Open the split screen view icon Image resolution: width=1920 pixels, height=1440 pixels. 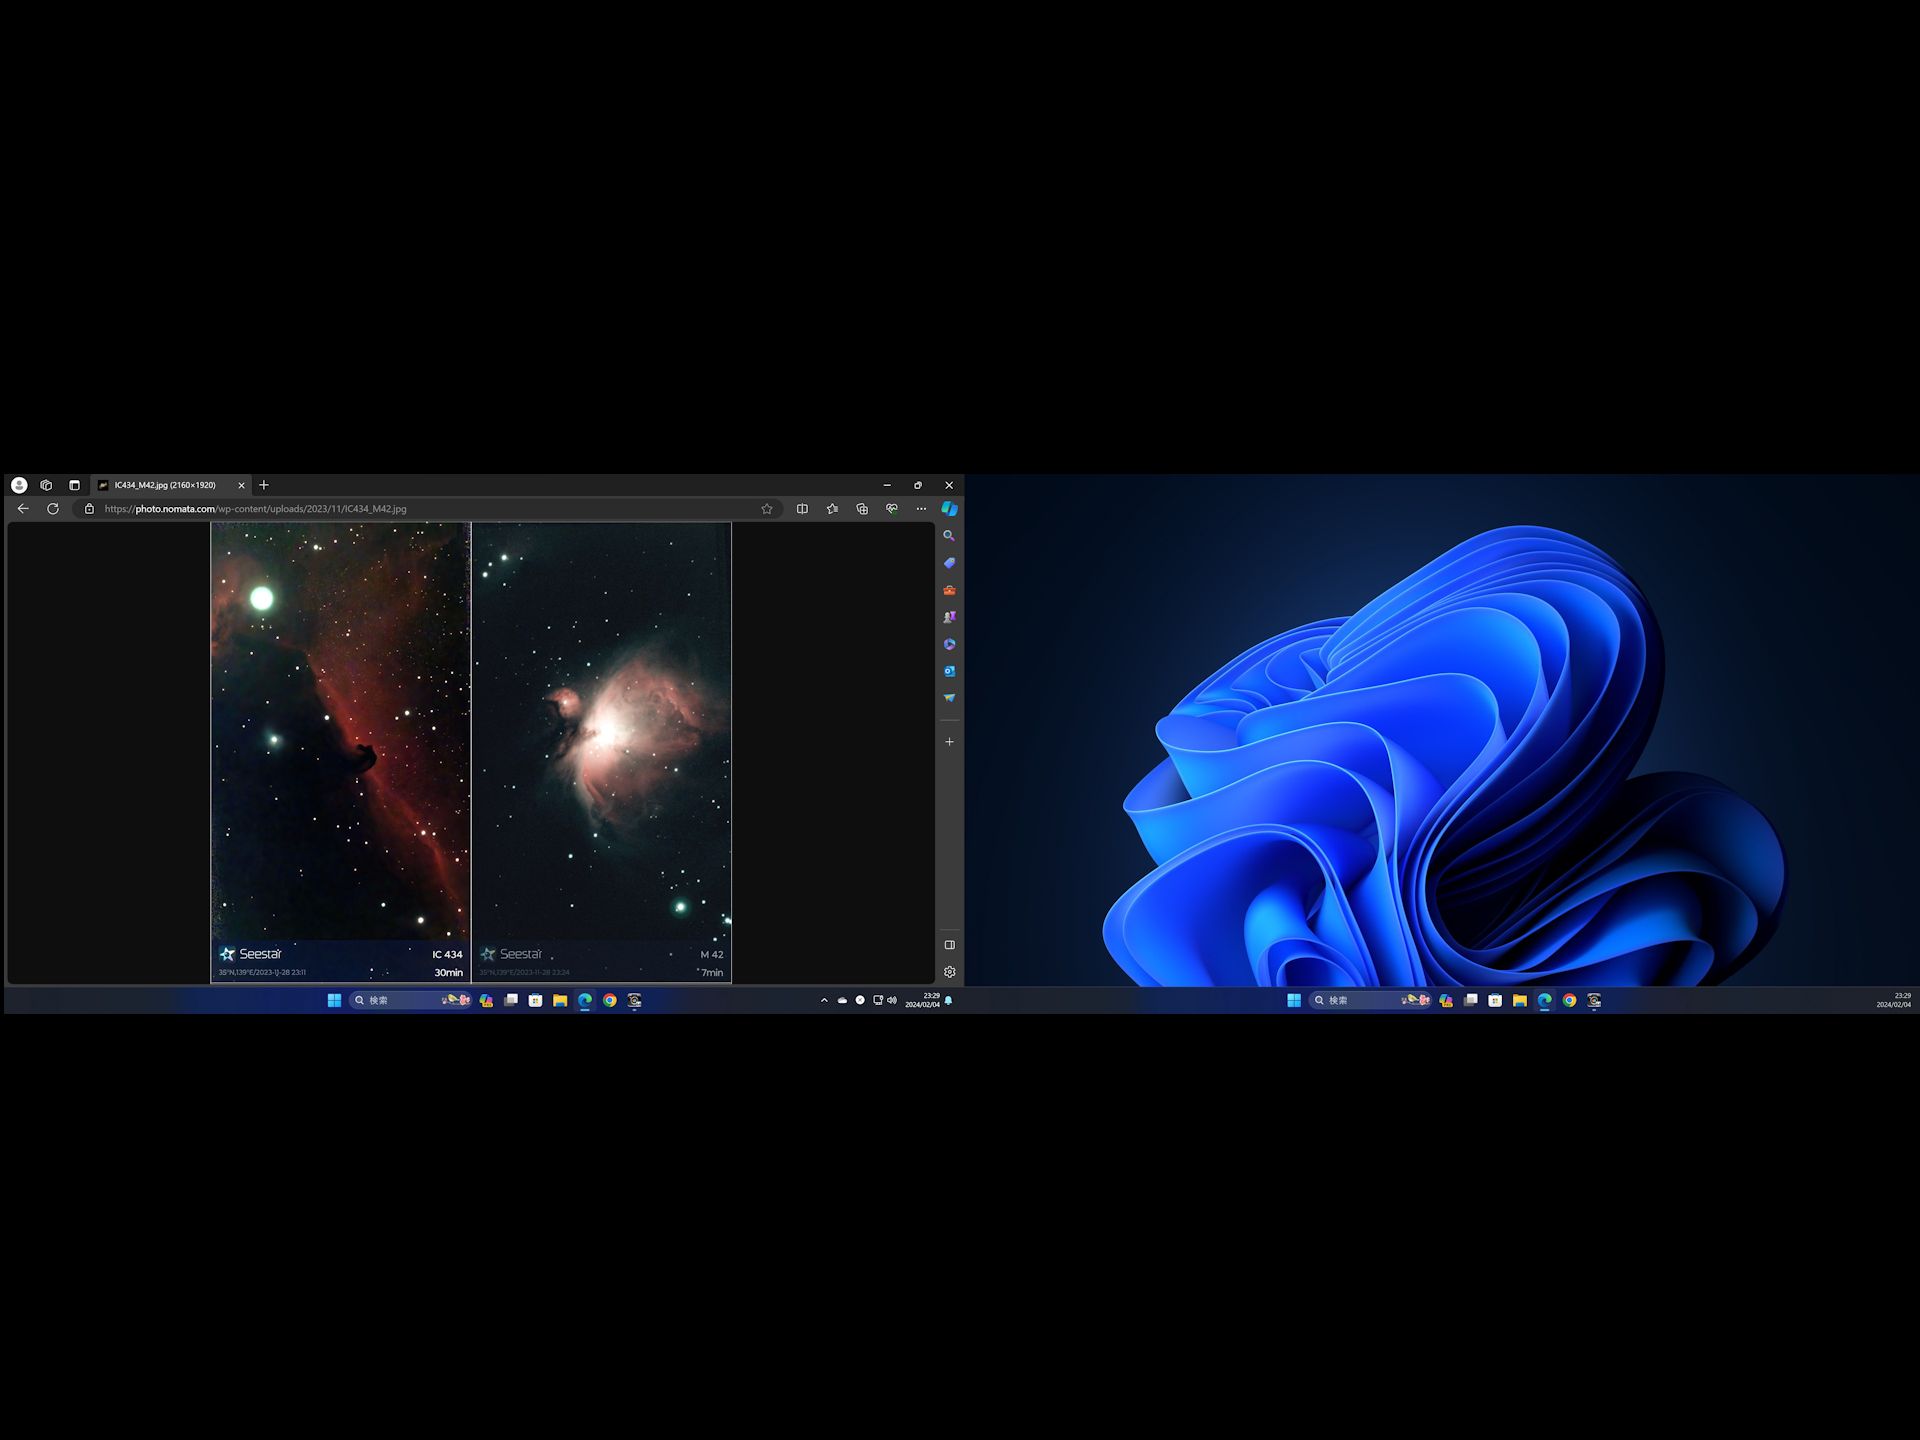[802, 509]
